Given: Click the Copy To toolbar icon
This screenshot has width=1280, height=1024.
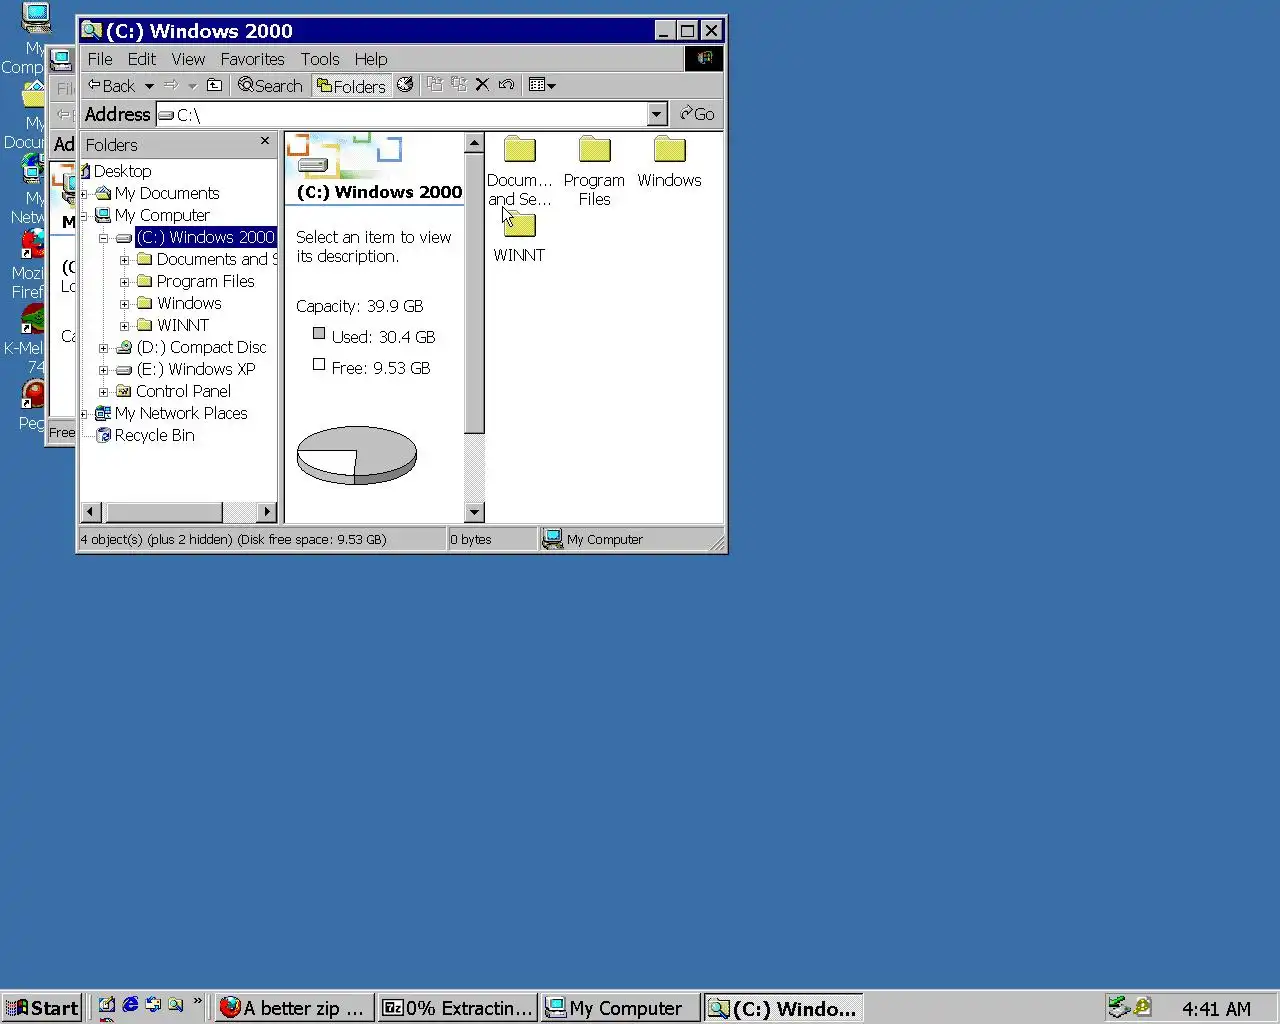Looking at the screenshot, I should click(x=459, y=85).
